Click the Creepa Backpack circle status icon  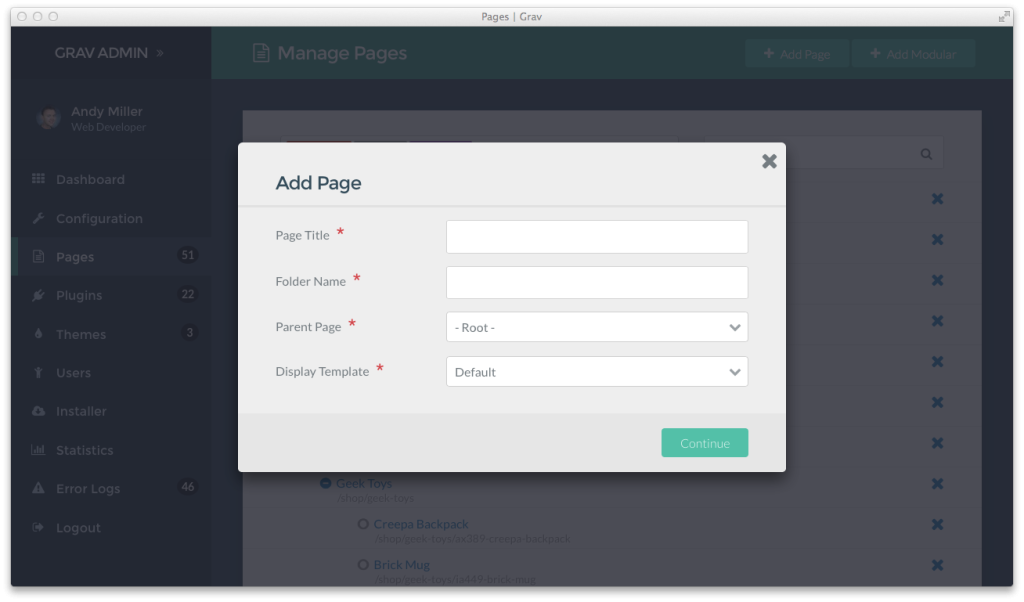coord(363,524)
